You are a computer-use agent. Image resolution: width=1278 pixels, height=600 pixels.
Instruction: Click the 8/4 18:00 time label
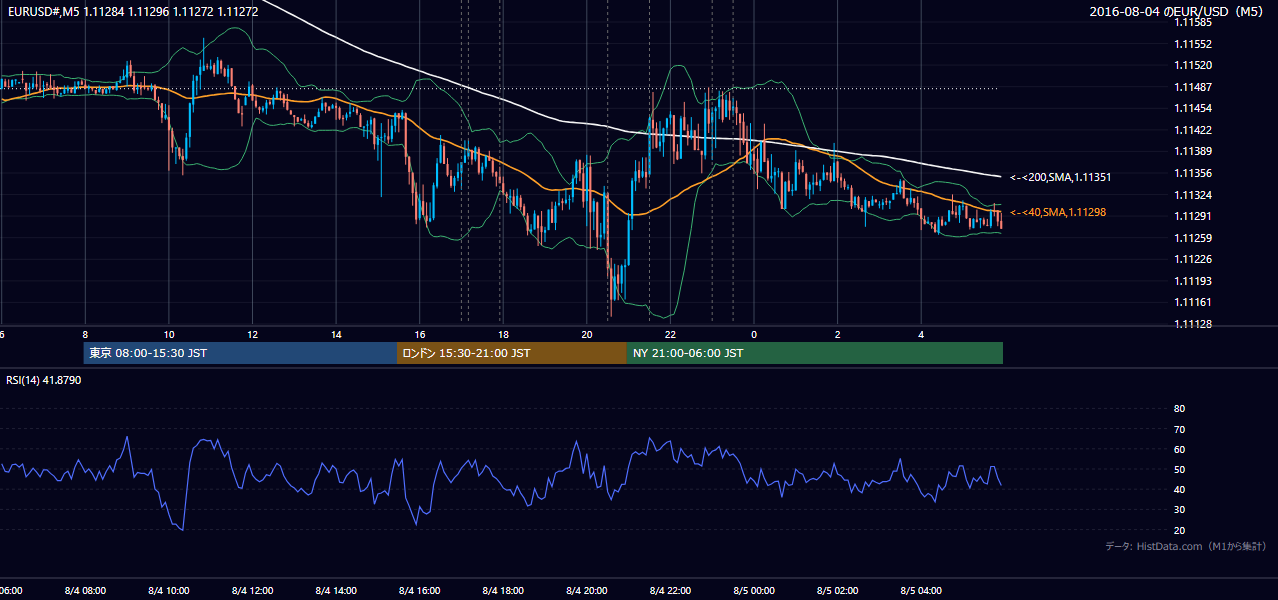[x=503, y=591]
